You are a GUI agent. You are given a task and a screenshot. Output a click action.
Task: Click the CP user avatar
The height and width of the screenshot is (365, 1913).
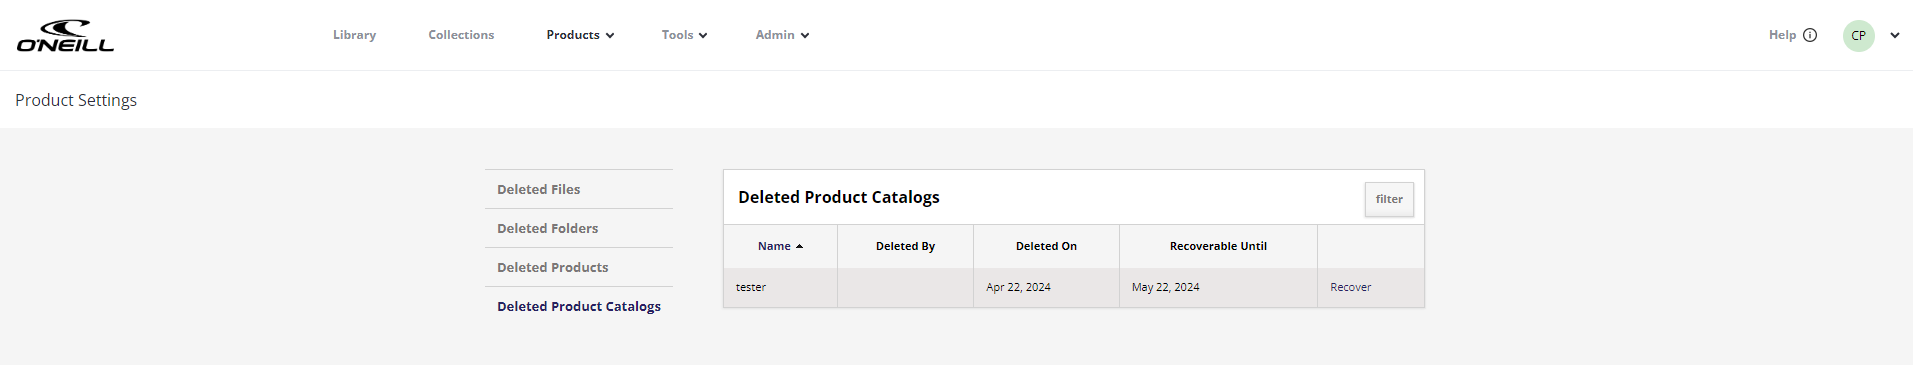point(1858,35)
